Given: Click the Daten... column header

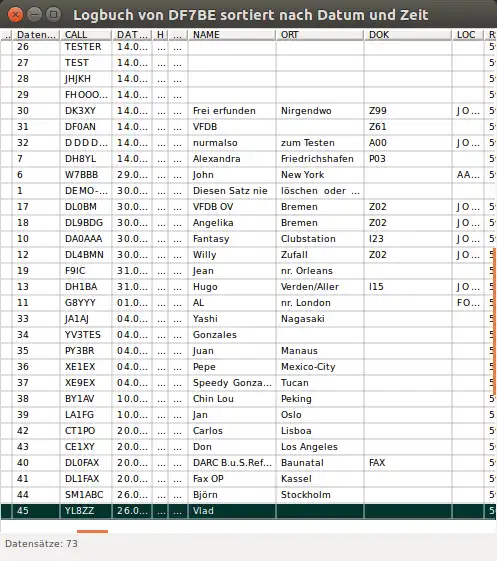Looking at the screenshot, I should [36, 35].
